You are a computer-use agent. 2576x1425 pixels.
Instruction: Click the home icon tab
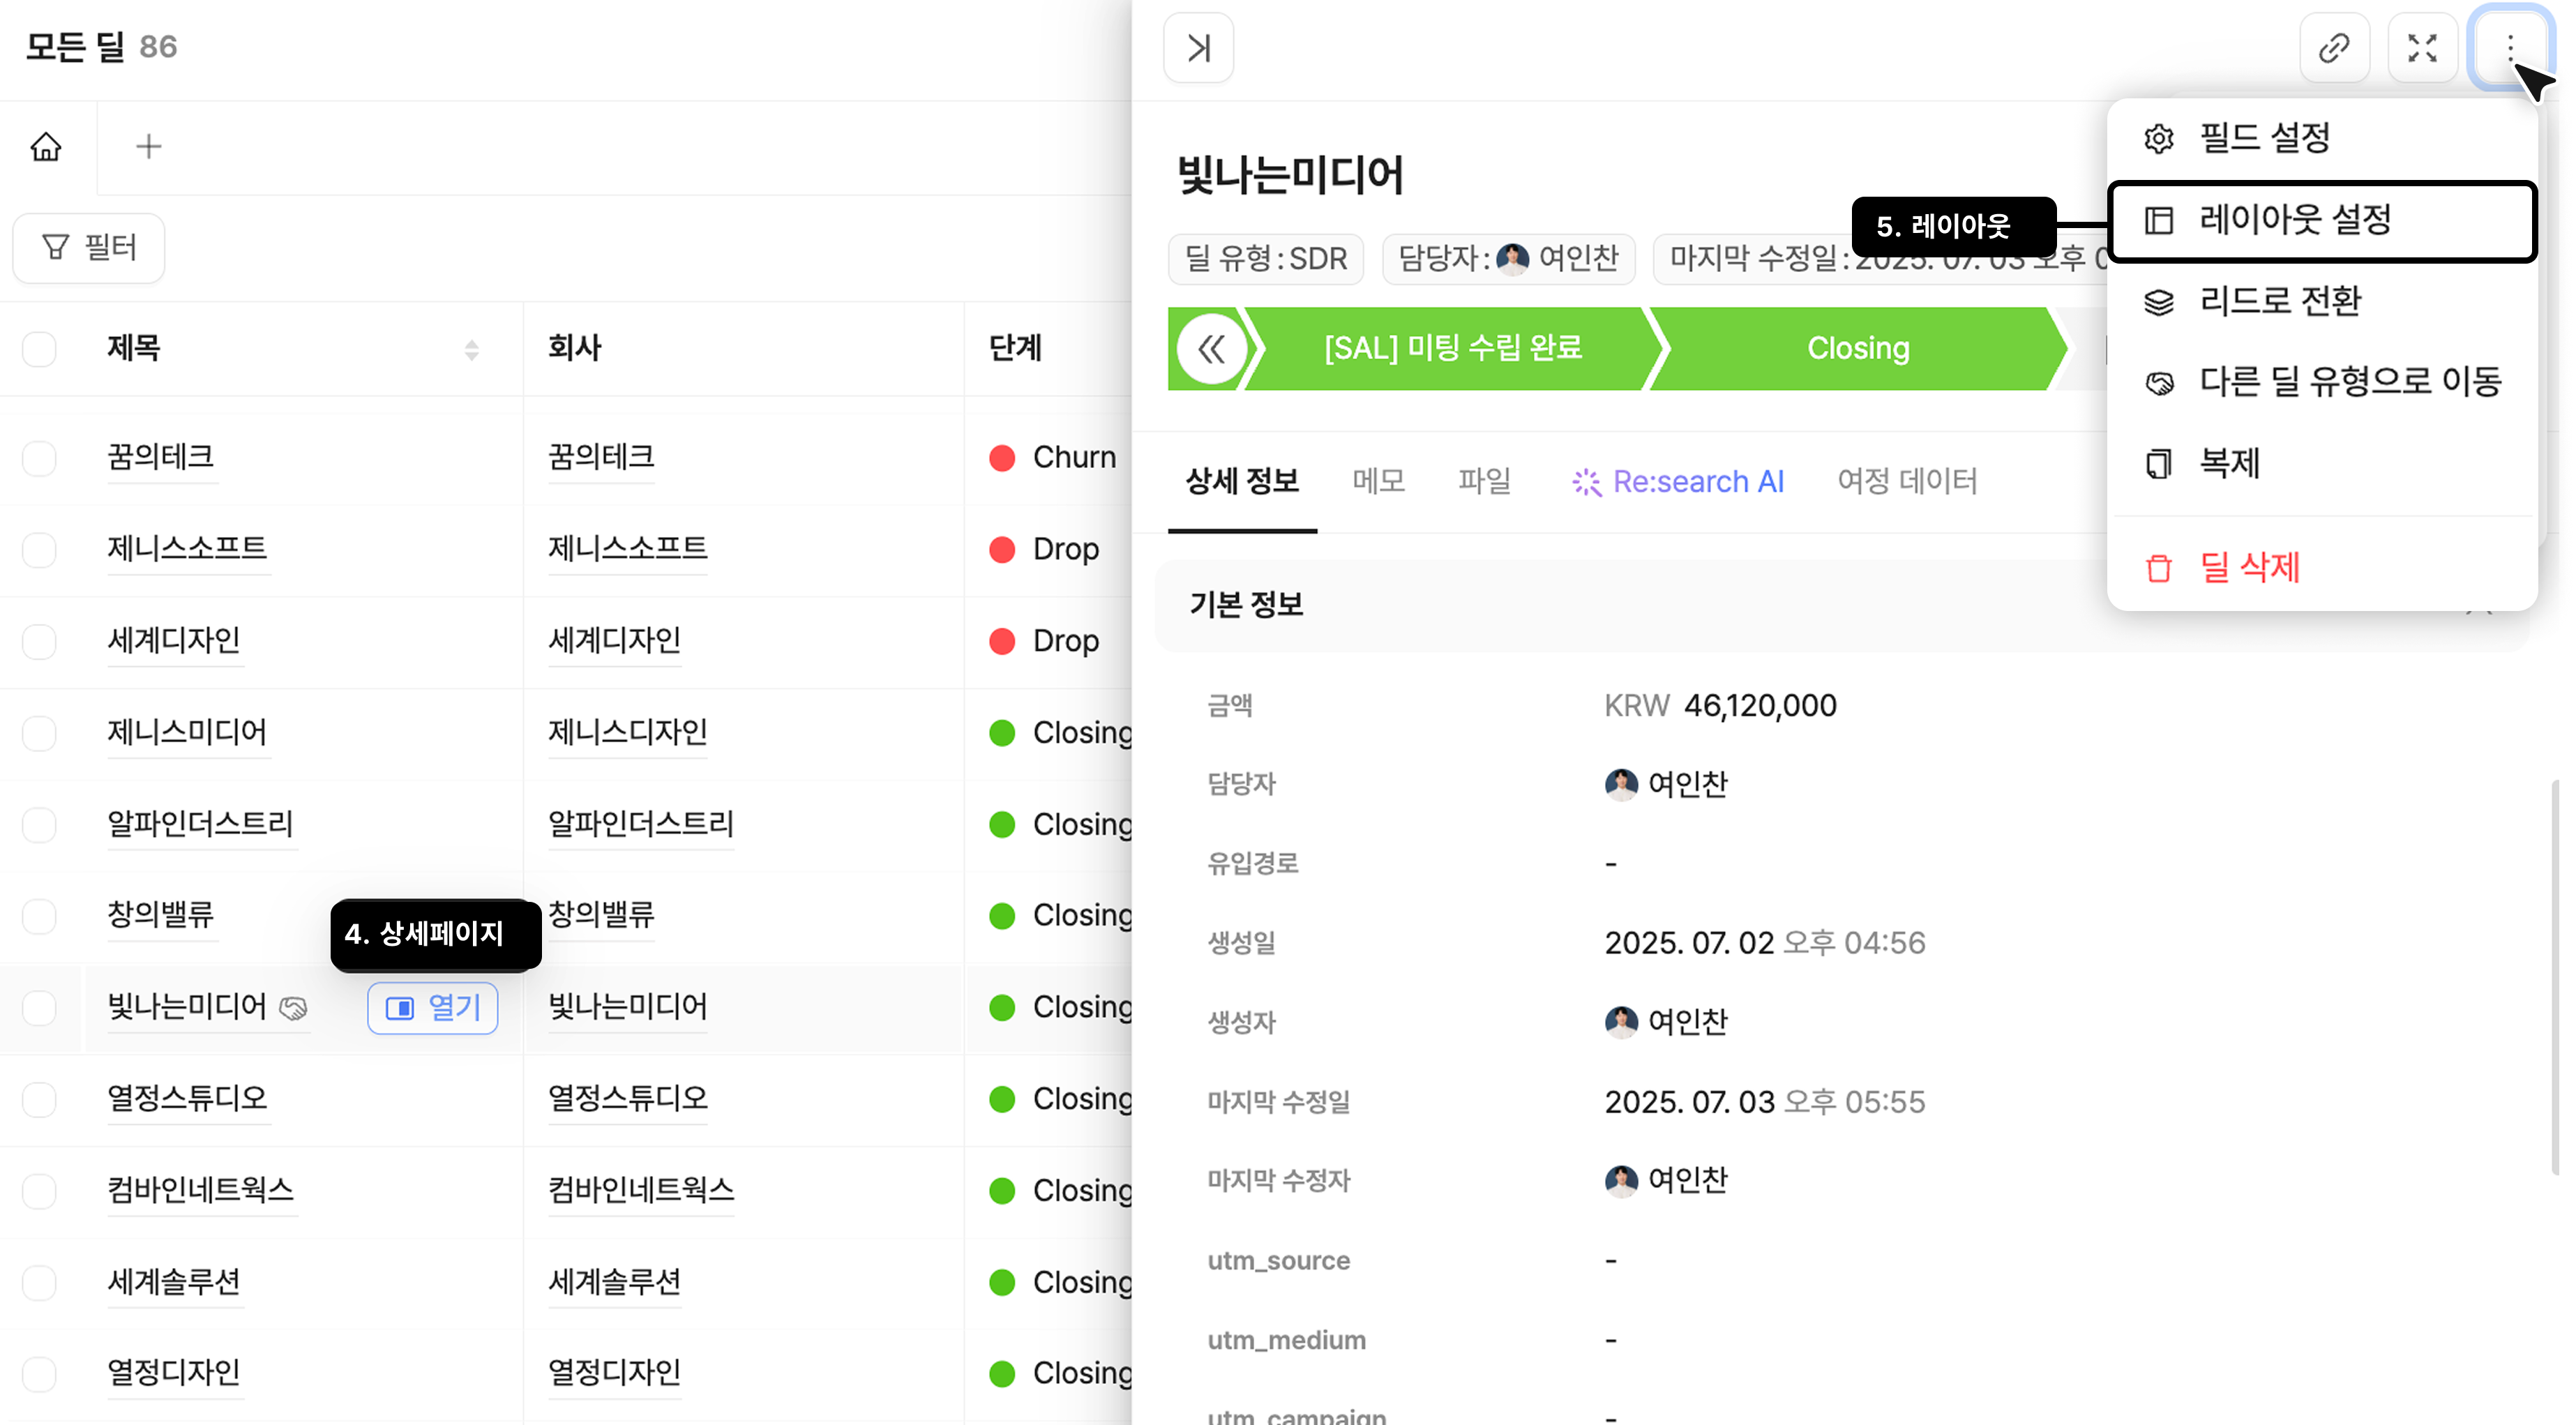point(46,147)
